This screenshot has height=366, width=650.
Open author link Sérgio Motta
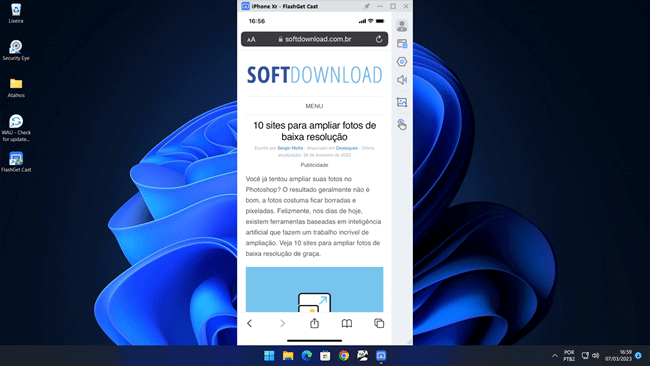pyautogui.click(x=290, y=148)
